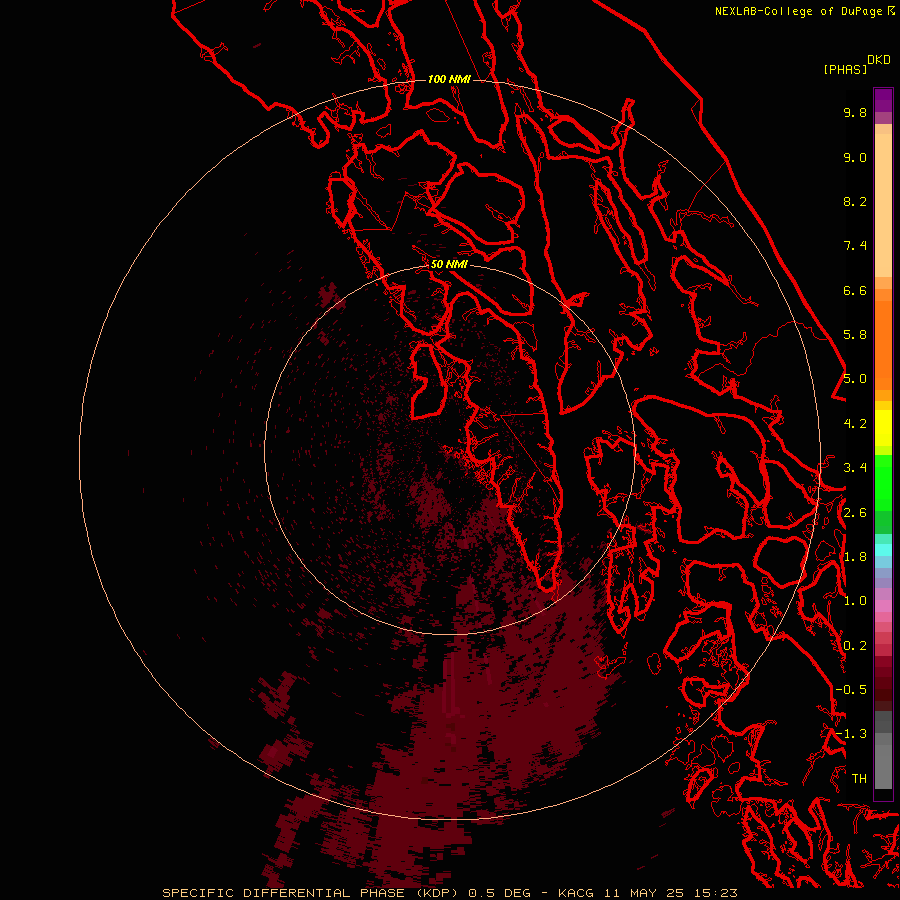This screenshot has width=900, height=900.
Task: Click the SPECIFIC DIFFERENTIAL PHASE (KDP) title text
Action: click(x=309, y=893)
